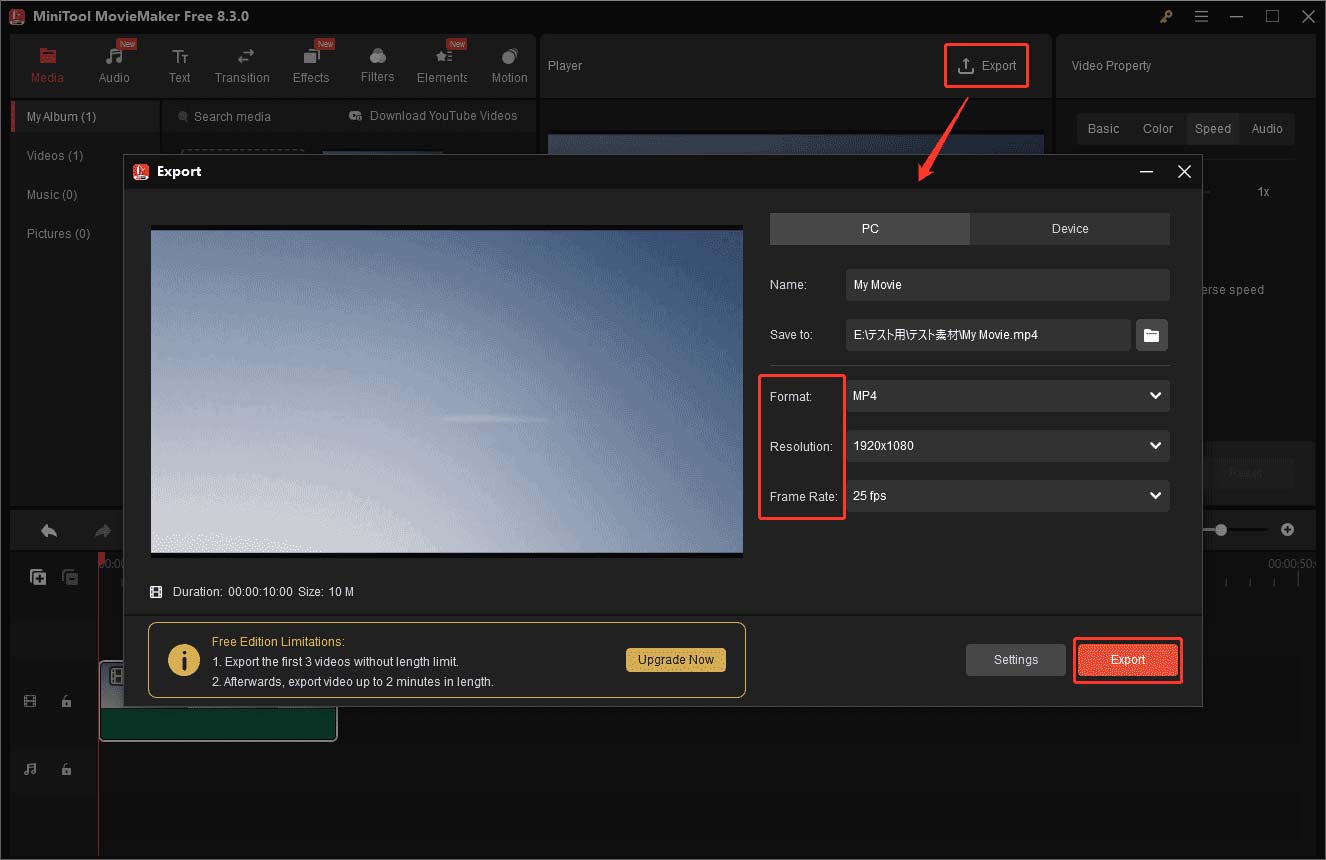Screen dimensions: 1326x860
Task: Open the Audio tab
Action: [114, 66]
